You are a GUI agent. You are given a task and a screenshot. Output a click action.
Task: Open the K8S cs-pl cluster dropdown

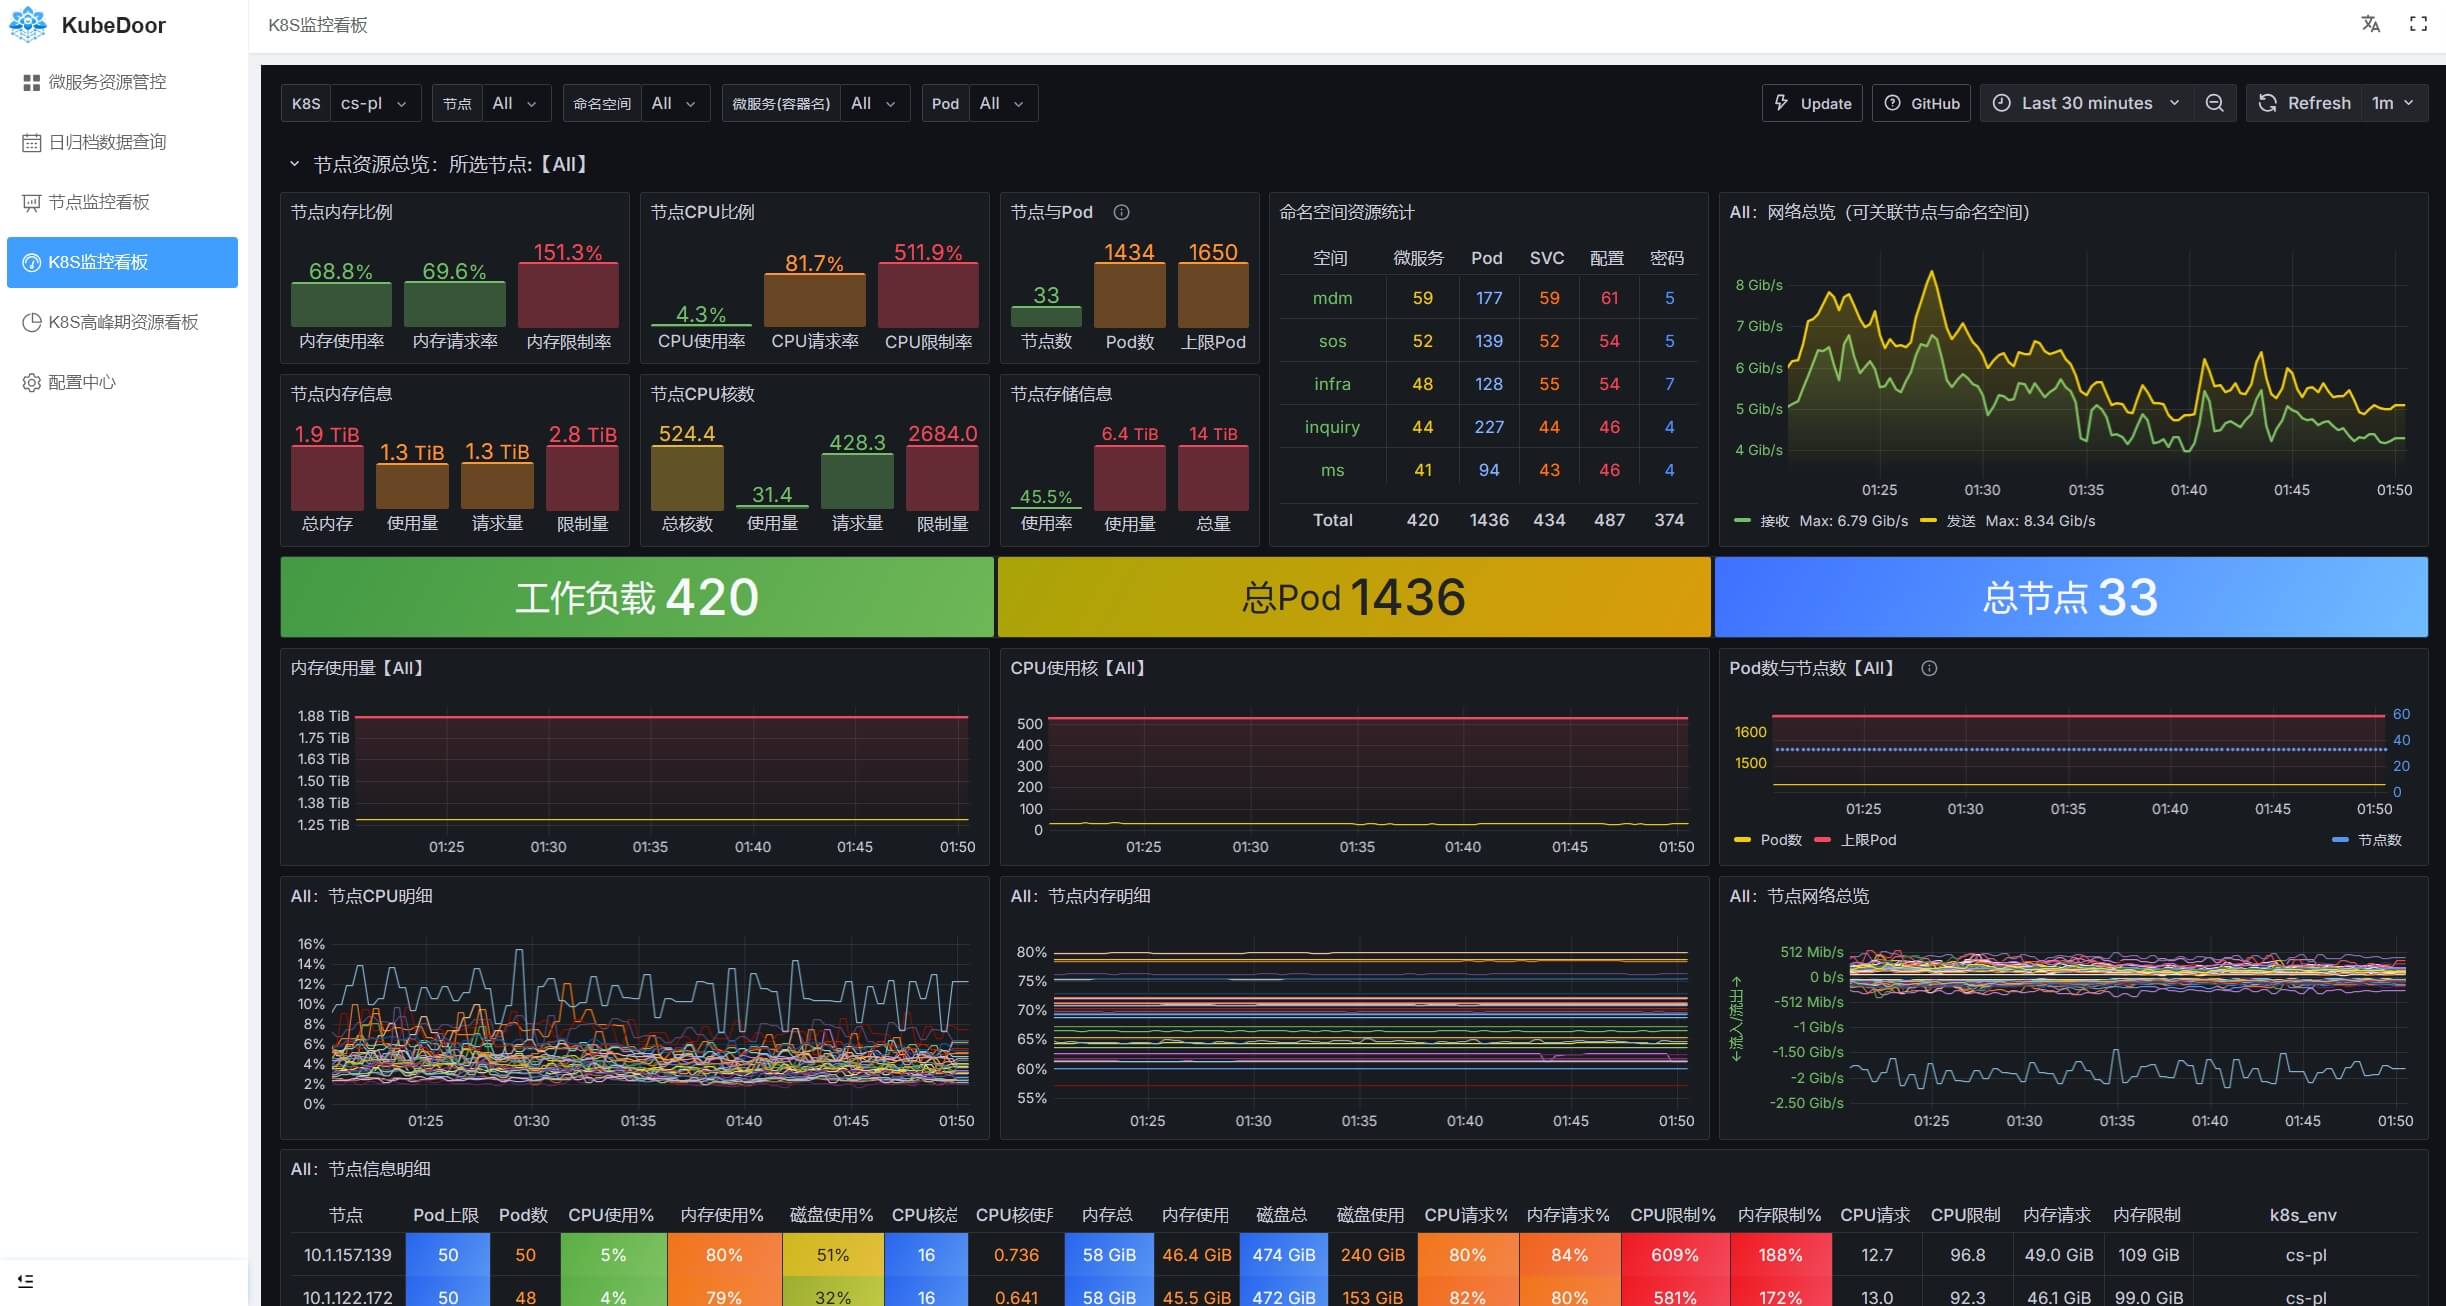click(375, 103)
